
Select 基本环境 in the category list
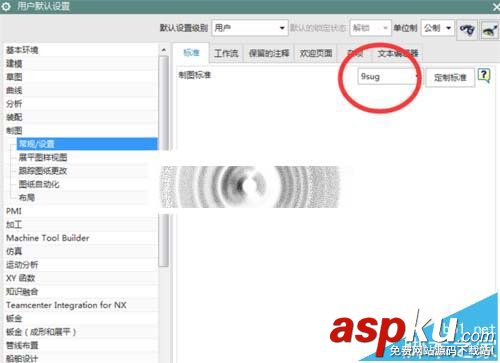click(81, 50)
